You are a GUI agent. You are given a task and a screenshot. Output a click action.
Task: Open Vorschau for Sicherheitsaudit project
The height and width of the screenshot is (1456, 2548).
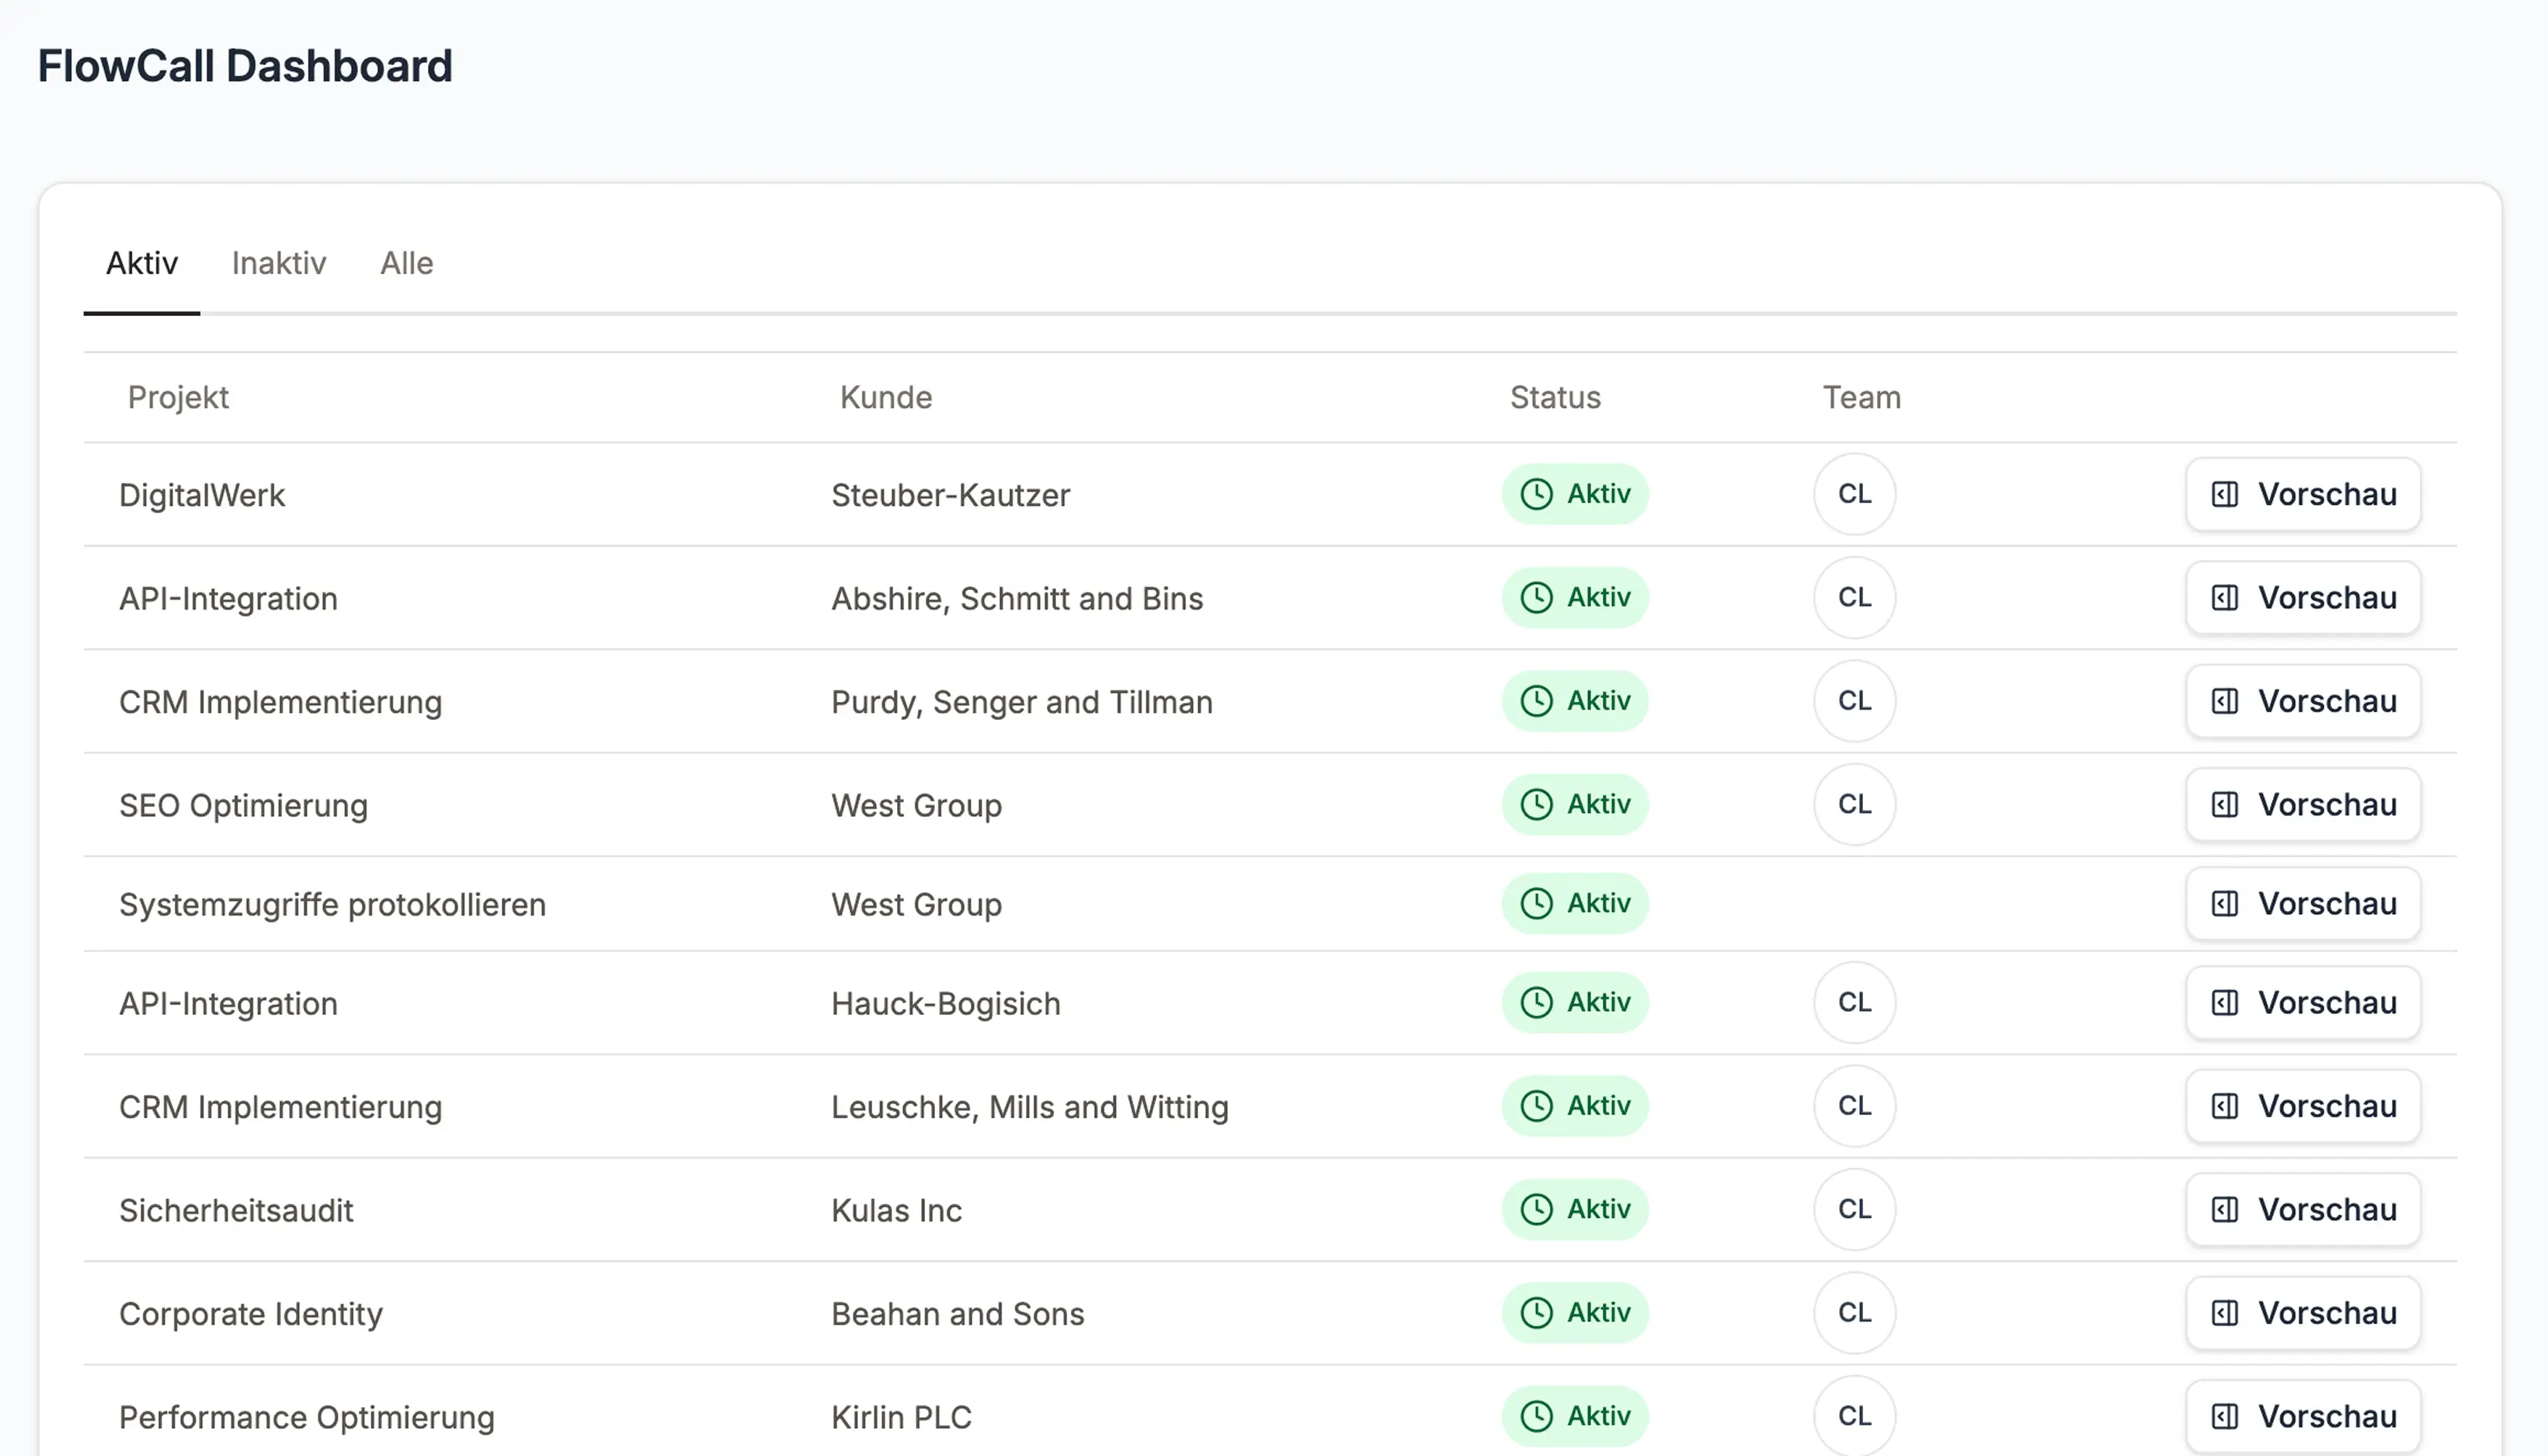click(x=2302, y=1209)
